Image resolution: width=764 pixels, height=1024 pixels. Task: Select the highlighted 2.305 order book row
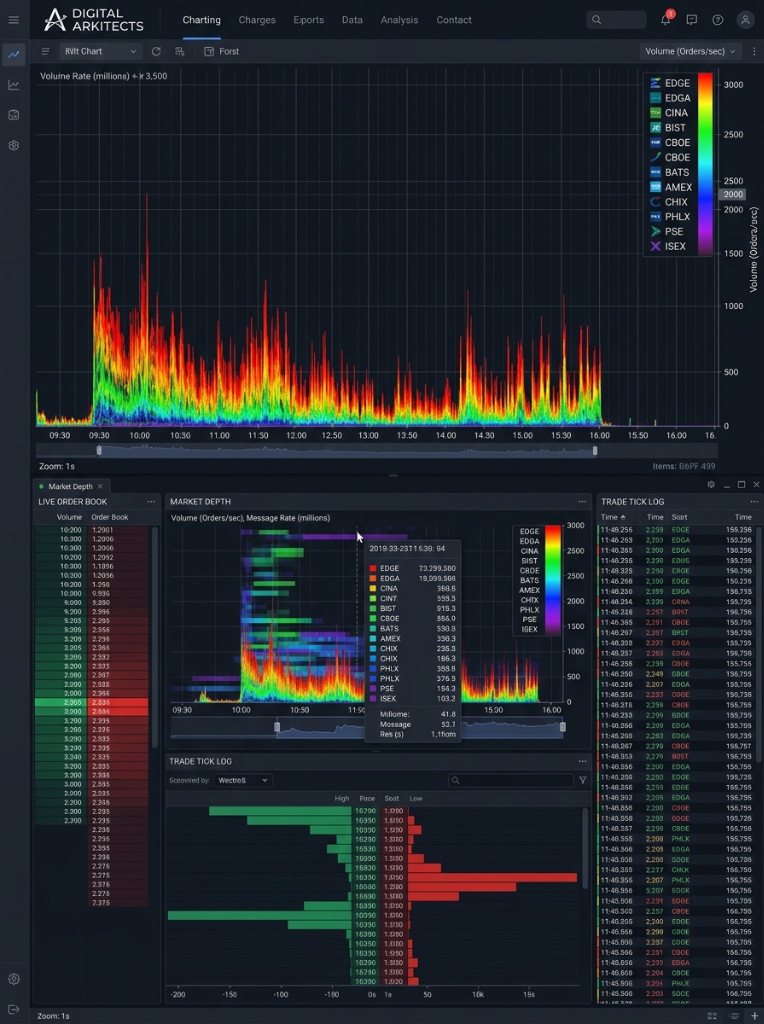[91, 702]
